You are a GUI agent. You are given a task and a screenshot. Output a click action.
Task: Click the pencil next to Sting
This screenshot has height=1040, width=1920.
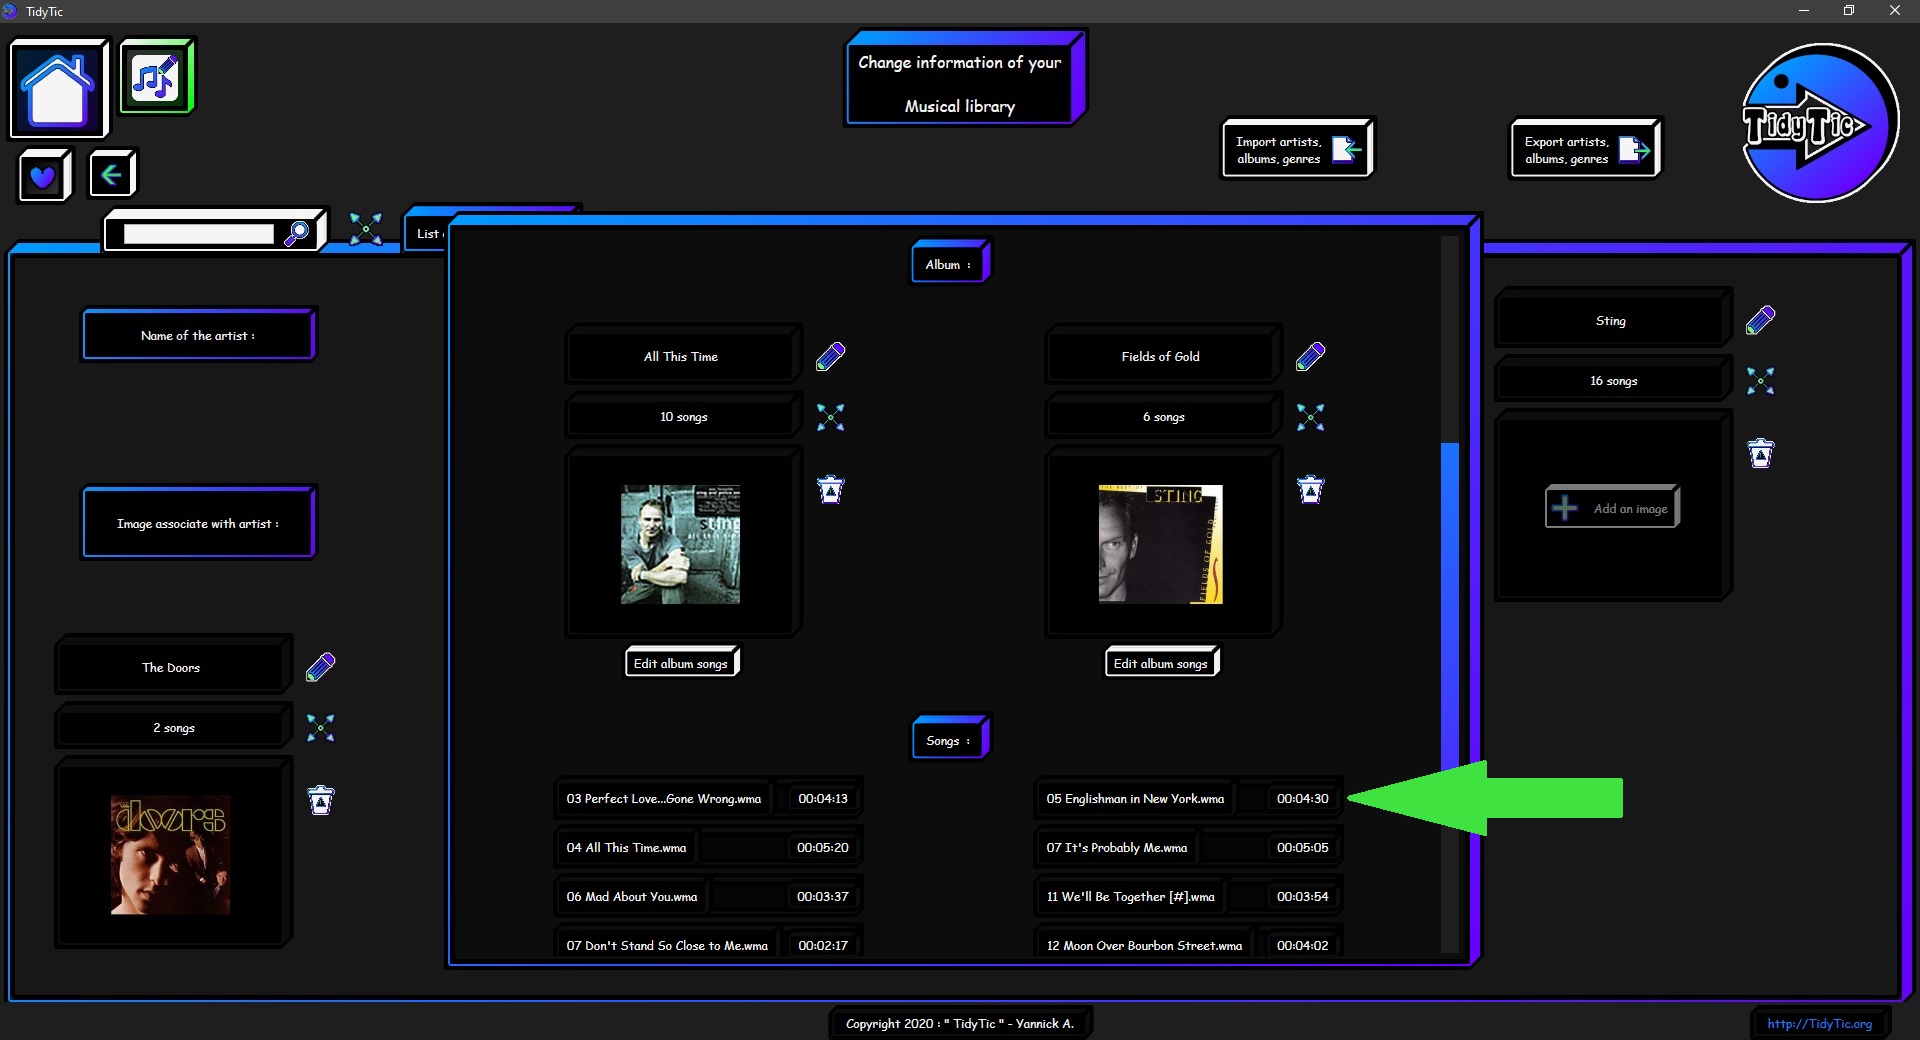click(1760, 320)
